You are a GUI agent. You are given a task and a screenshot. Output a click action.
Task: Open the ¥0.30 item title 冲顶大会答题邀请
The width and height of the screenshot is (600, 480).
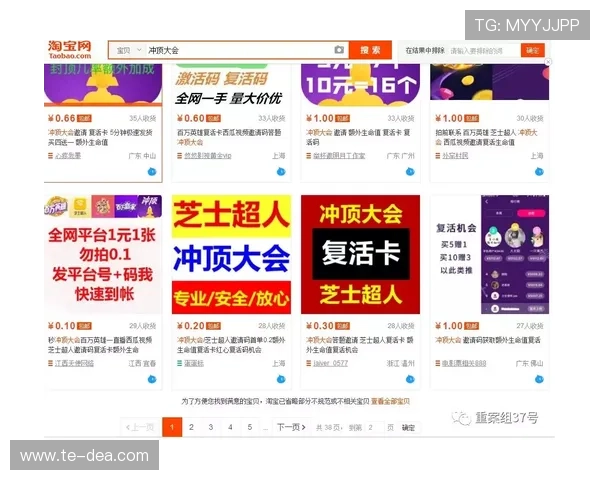pos(360,344)
